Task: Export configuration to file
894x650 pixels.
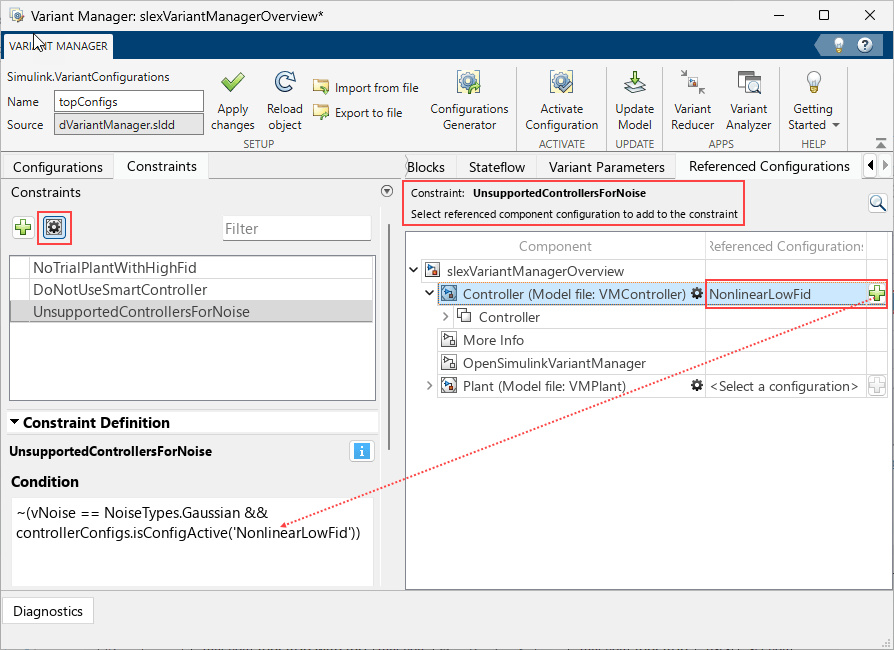Action: pyautogui.click(x=358, y=112)
